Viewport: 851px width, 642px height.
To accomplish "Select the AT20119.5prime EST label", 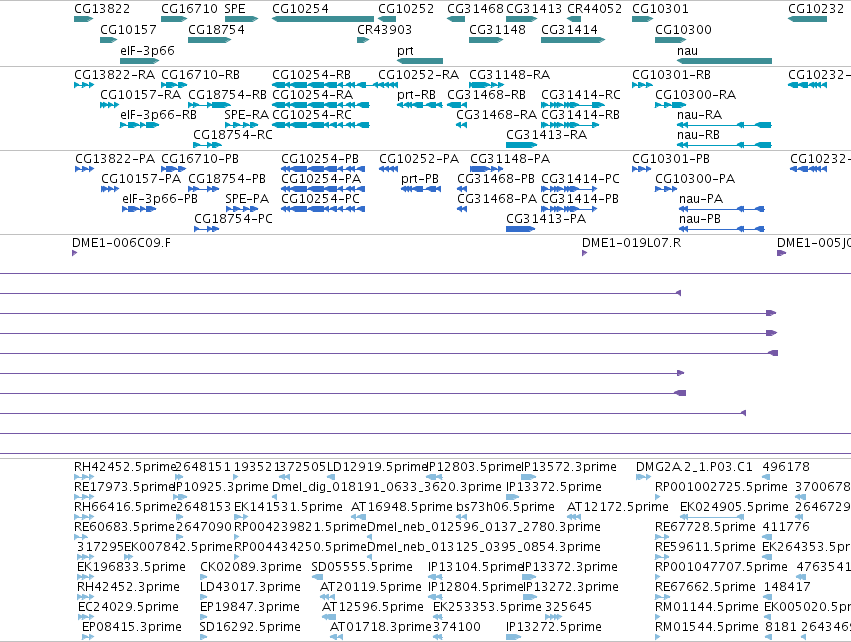I will [x=371, y=587].
